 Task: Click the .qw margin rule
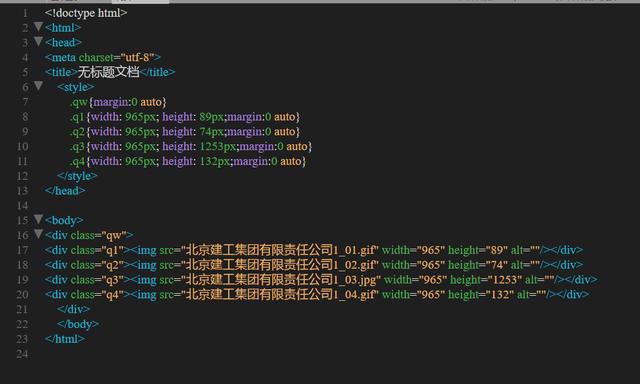[x=118, y=102]
